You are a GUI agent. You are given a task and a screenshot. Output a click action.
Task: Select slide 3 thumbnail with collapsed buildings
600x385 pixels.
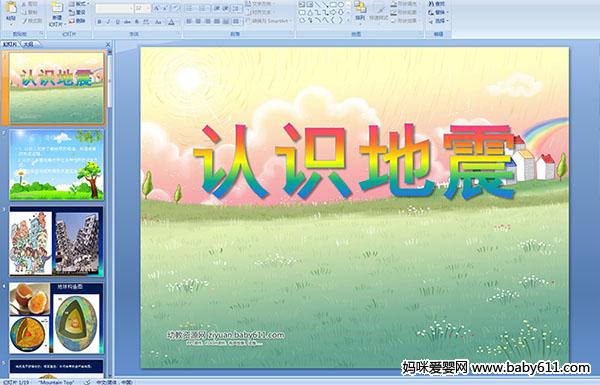pos(57,241)
